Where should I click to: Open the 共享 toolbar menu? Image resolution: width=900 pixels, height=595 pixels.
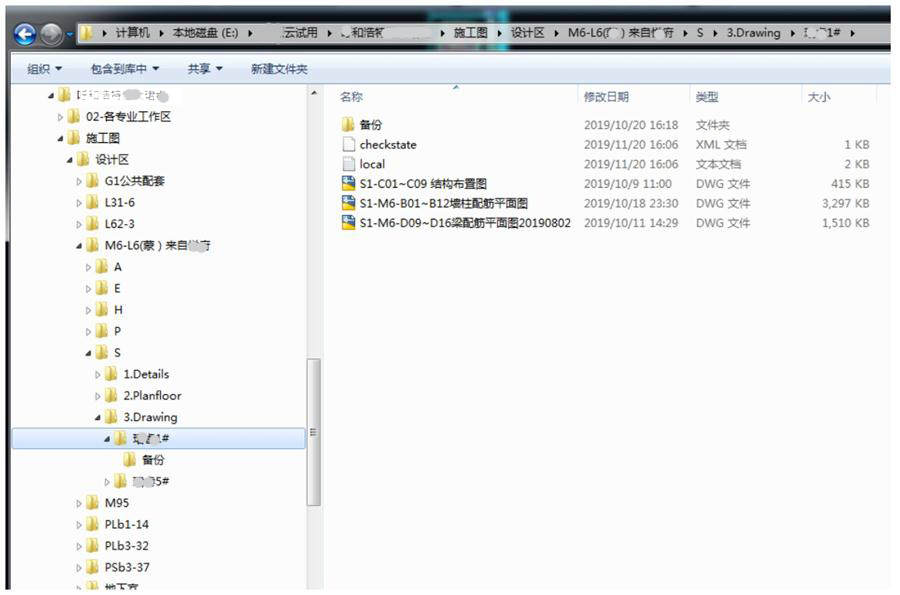click(x=205, y=69)
